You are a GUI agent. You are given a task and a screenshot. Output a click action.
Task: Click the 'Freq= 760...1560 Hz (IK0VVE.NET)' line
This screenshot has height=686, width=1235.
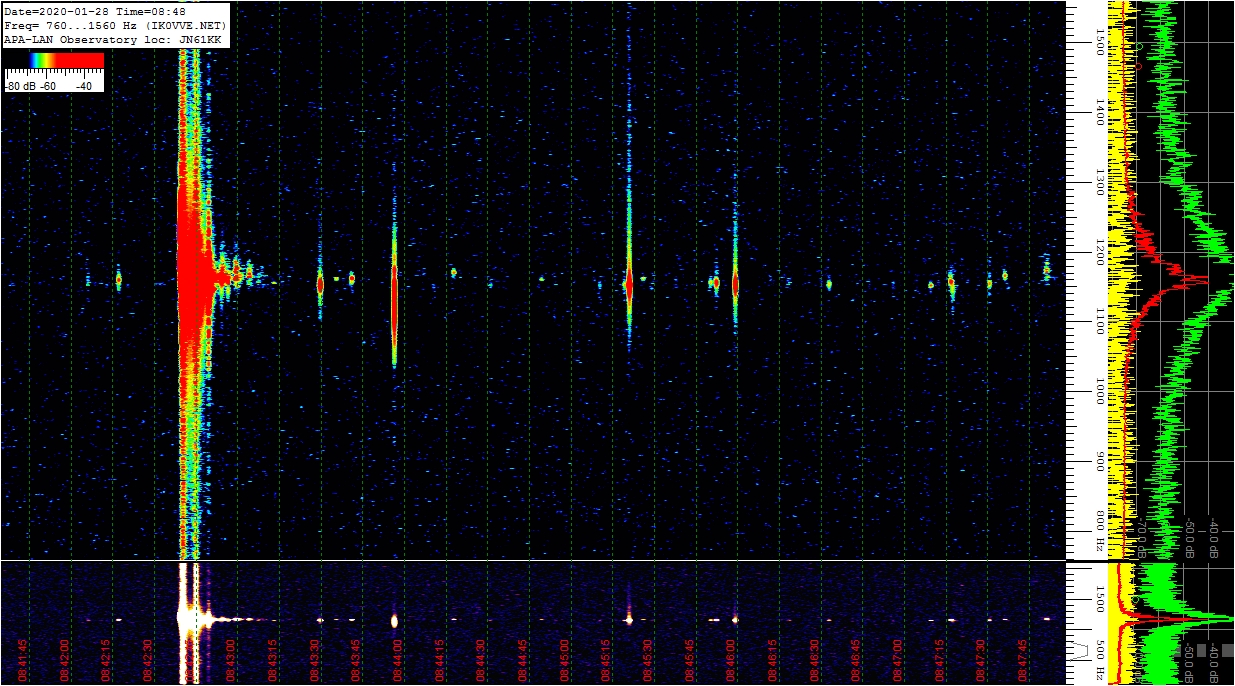click(x=115, y=25)
